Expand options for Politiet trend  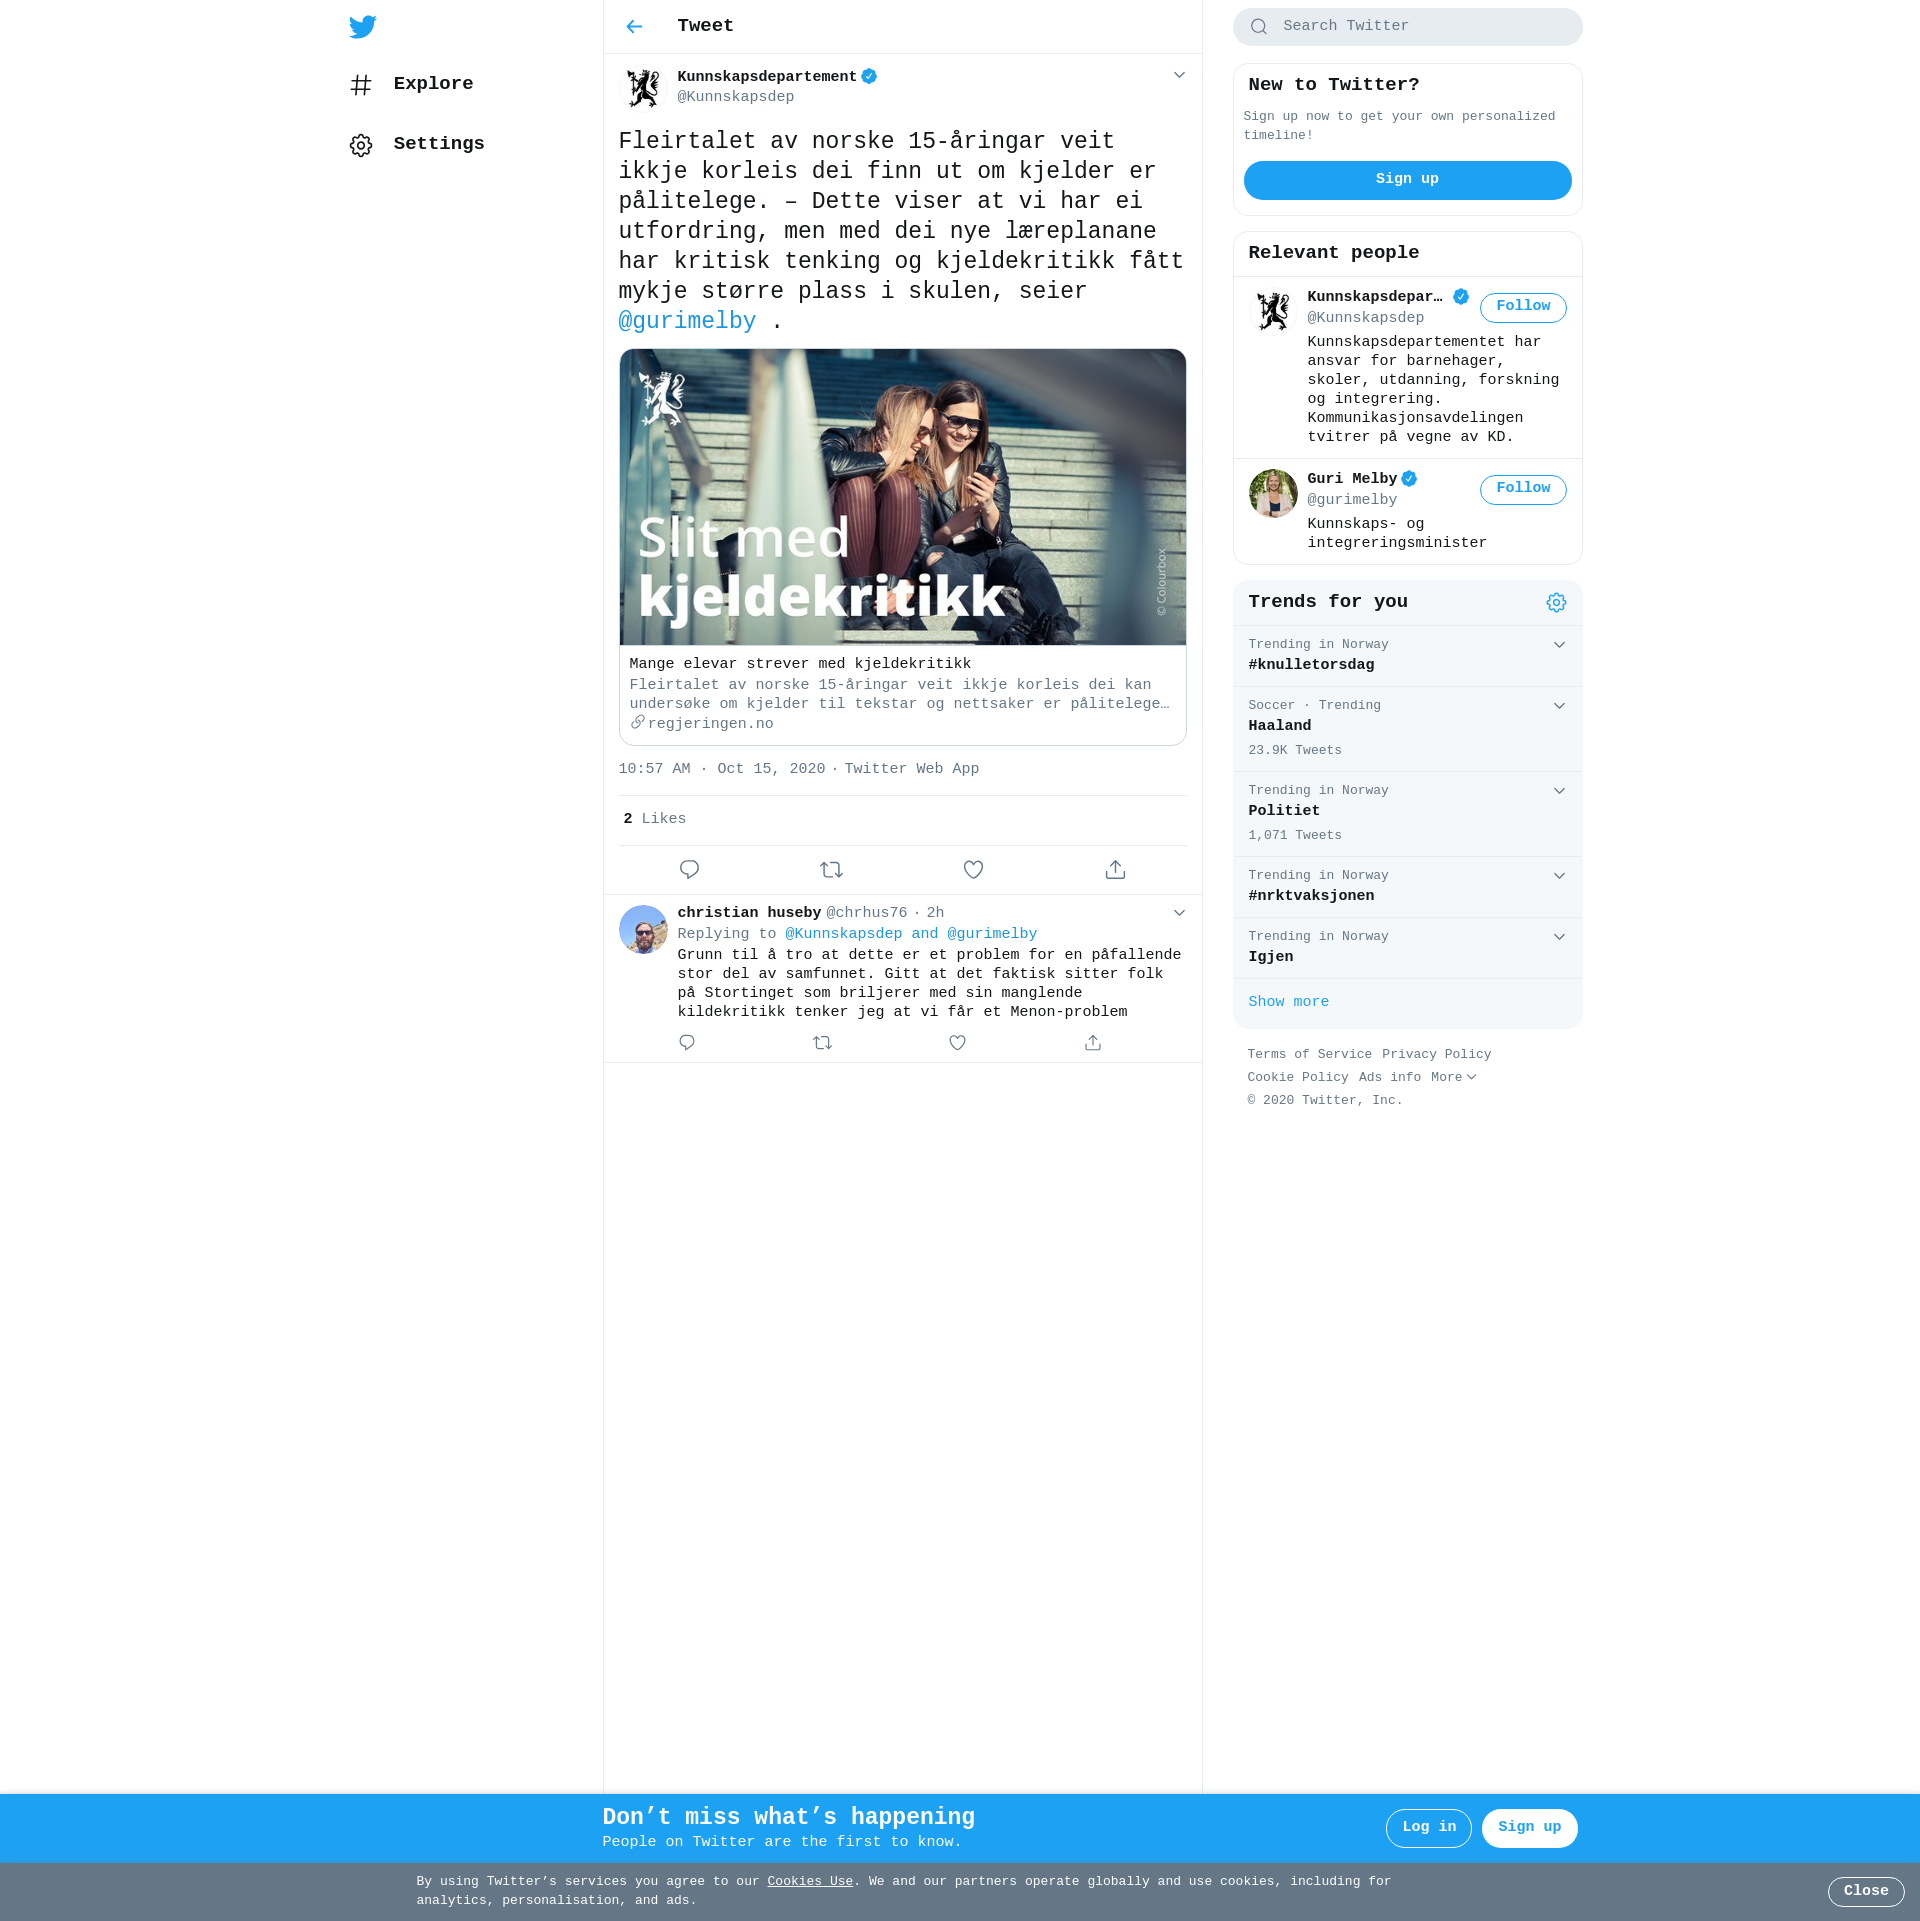(x=1559, y=791)
